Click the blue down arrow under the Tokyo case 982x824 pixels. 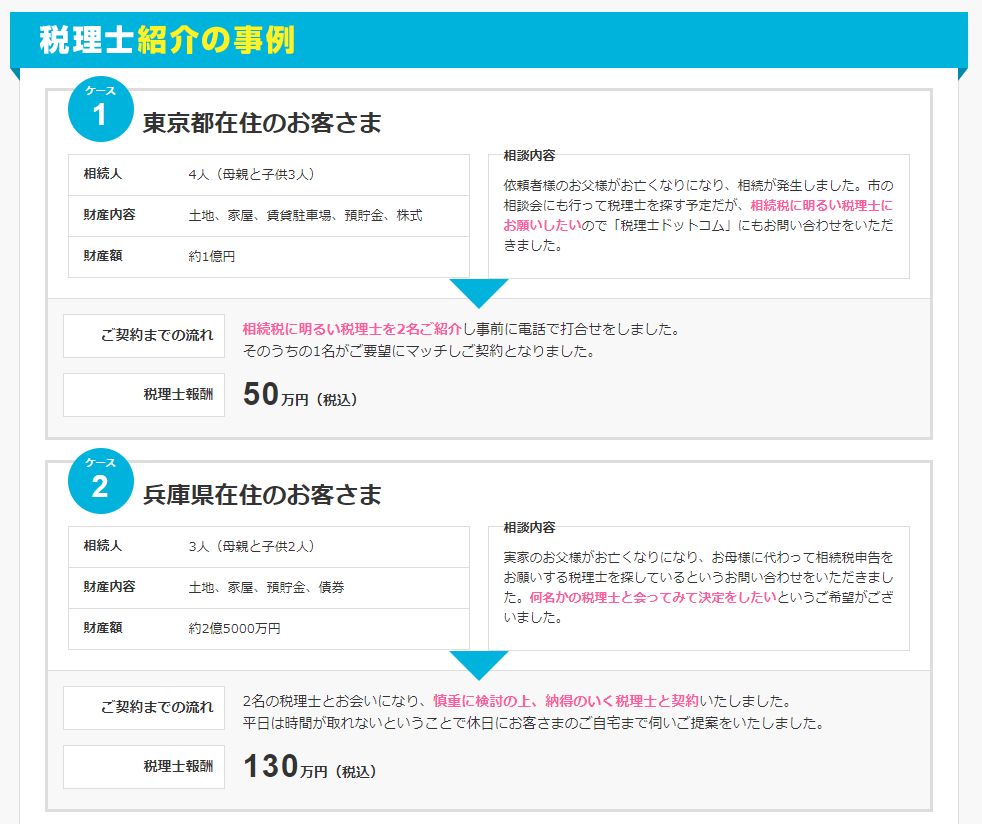[x=479, y=292]
